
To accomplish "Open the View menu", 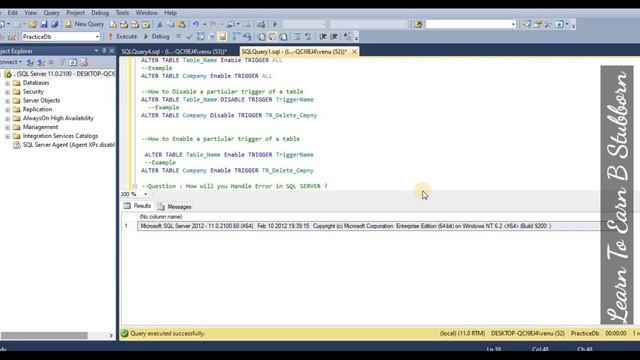I will [x=31, y=13].
